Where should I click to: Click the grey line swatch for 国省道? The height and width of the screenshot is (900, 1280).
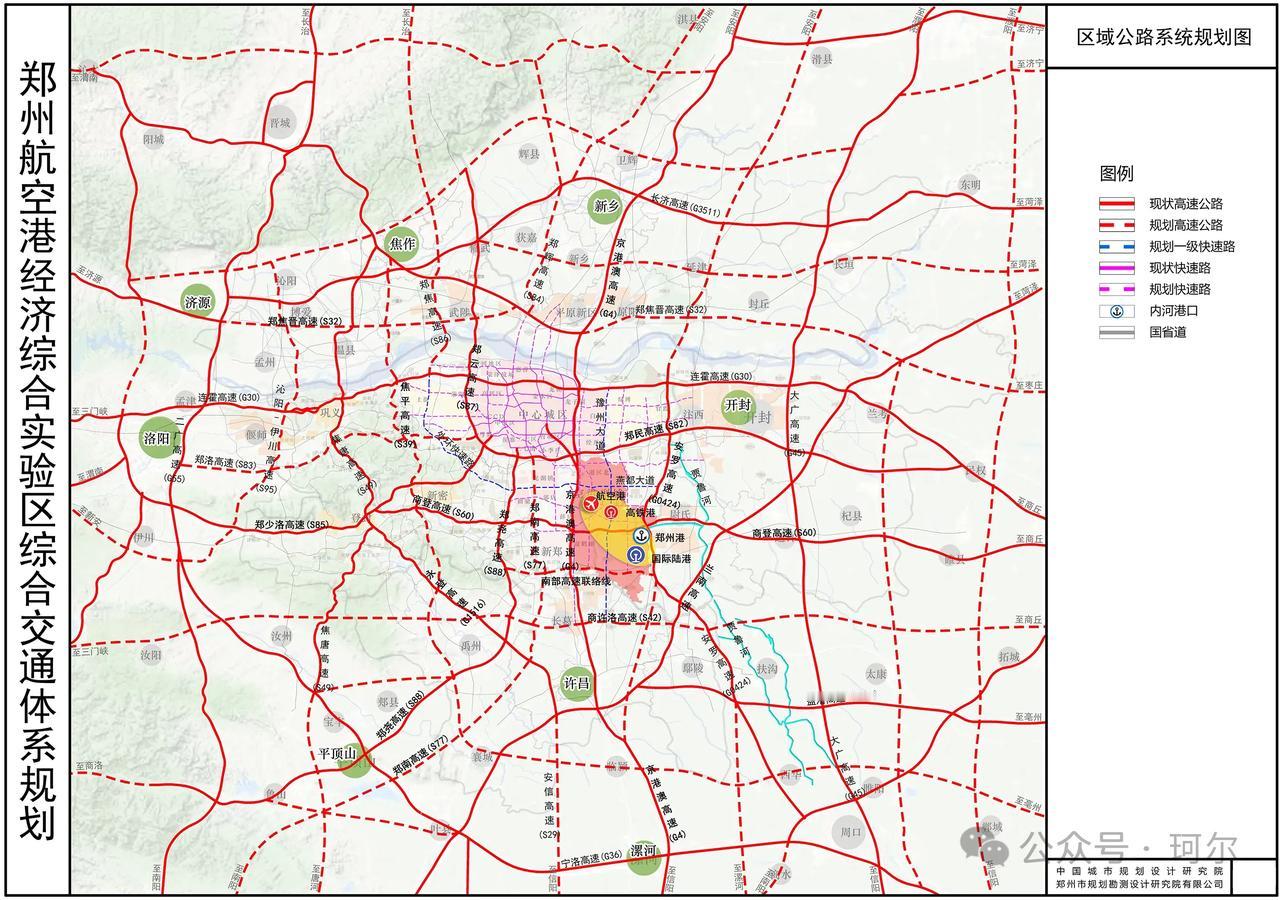point(1119,332)
